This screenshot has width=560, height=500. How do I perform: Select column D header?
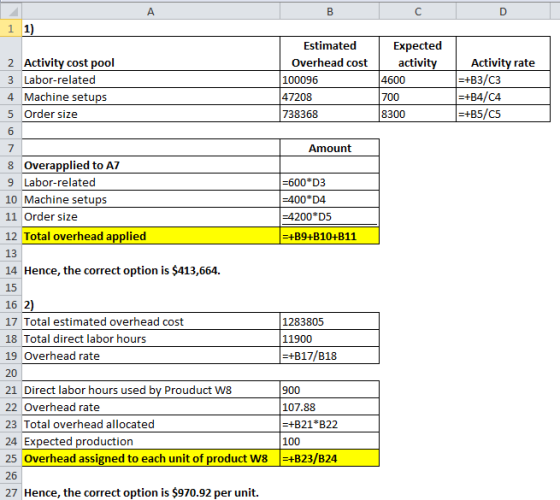[503, 12]
